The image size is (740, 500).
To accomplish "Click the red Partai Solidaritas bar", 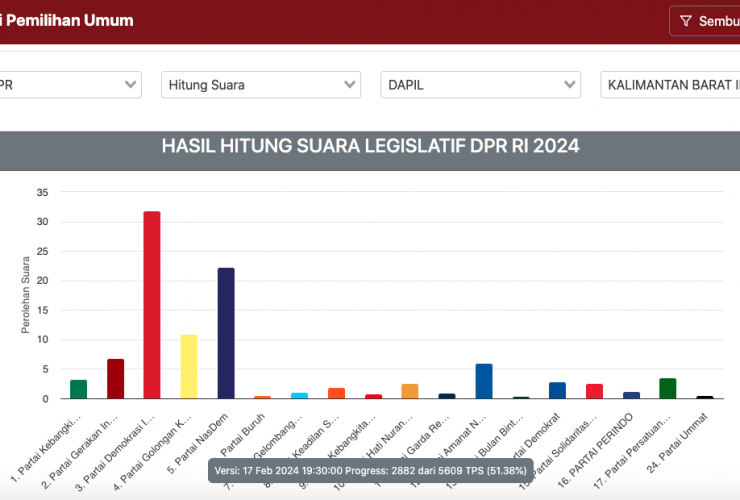I will 595,391.
